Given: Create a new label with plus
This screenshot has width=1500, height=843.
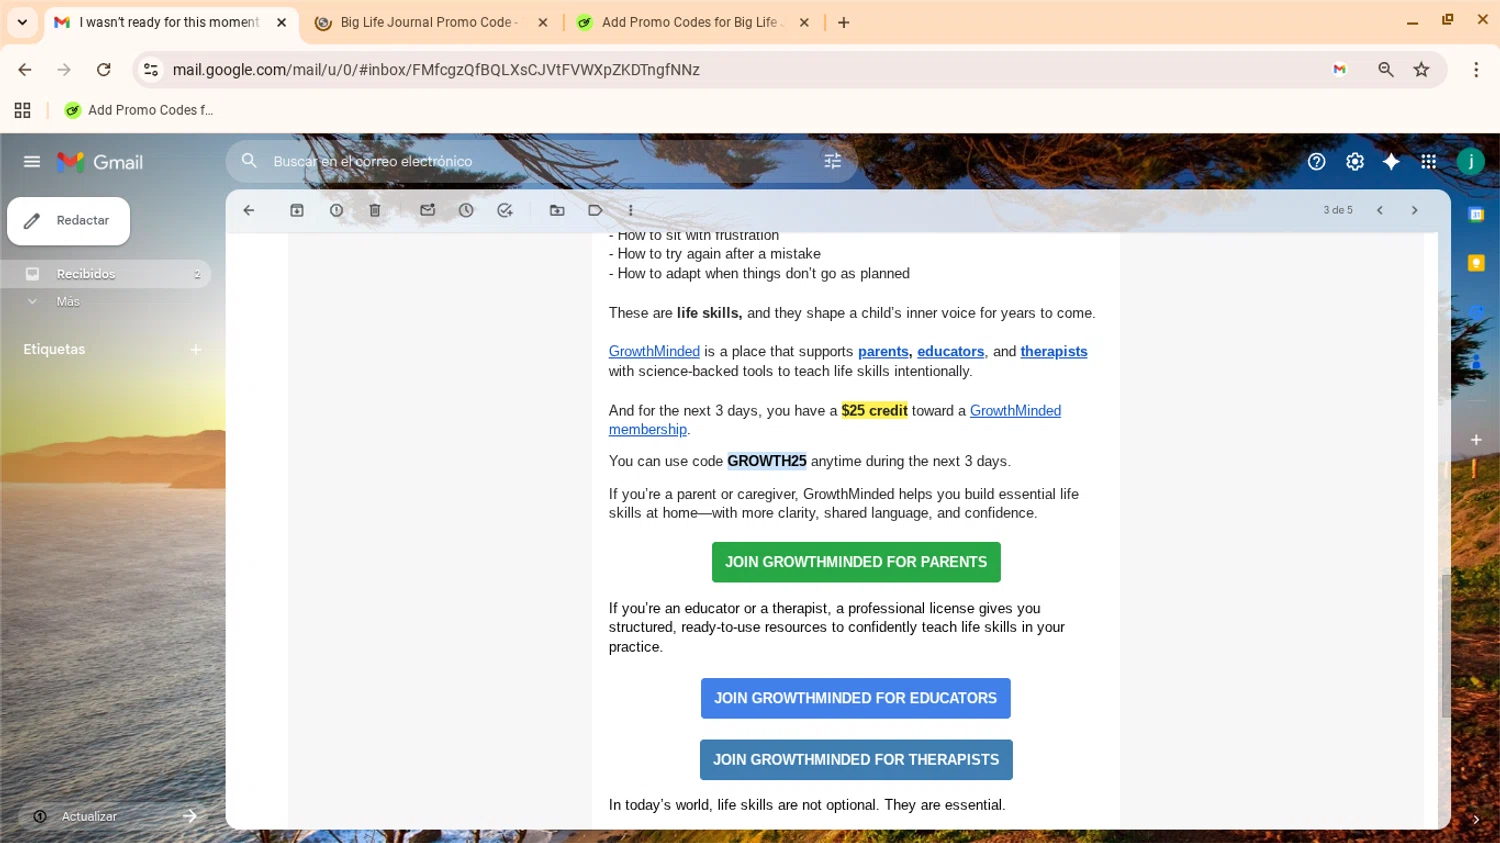Looking at the screenshot, I should 196,349.
